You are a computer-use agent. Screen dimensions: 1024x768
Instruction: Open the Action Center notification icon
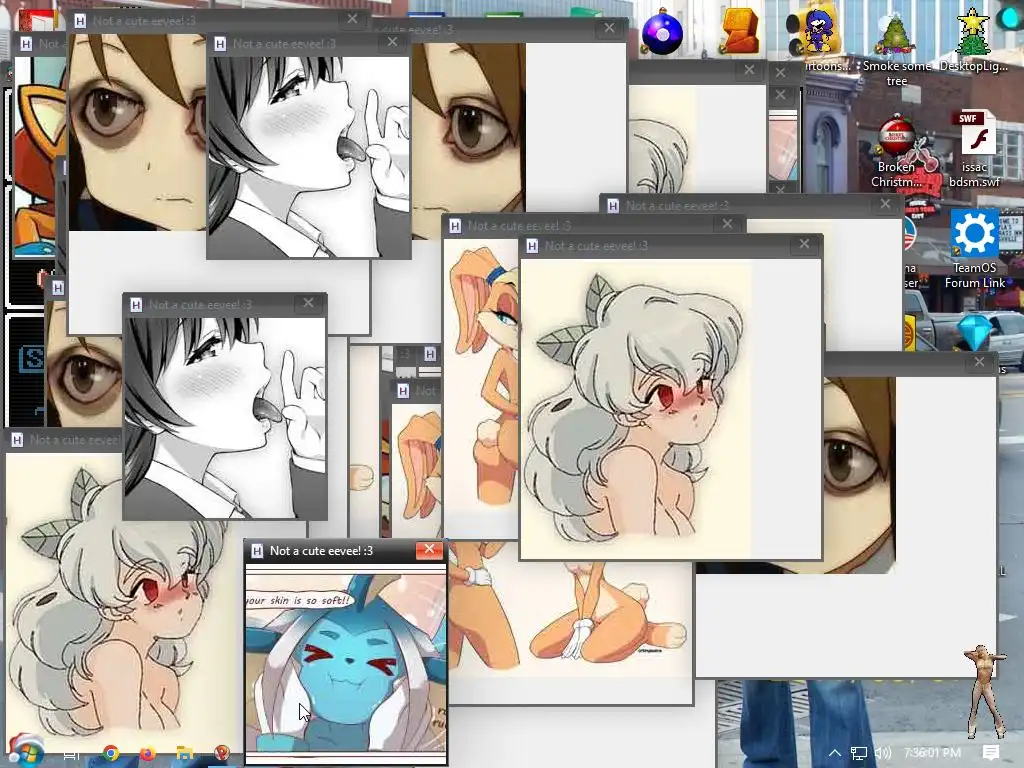coord(991,753)
